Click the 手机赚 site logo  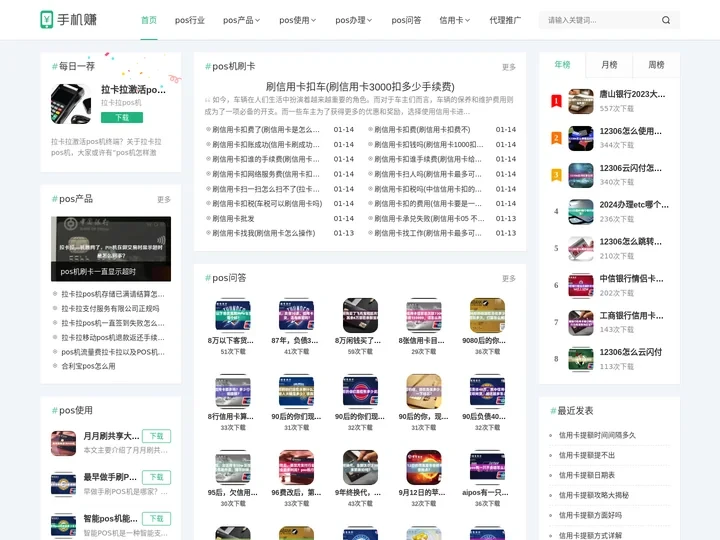(68, 19)
